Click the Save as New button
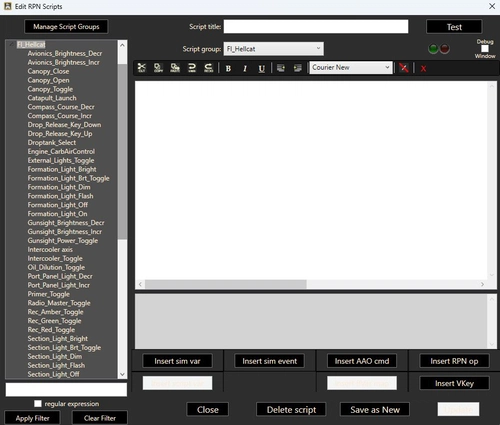Screen dimensions: 500x425 pyautogui.click(x=375, y=409)
